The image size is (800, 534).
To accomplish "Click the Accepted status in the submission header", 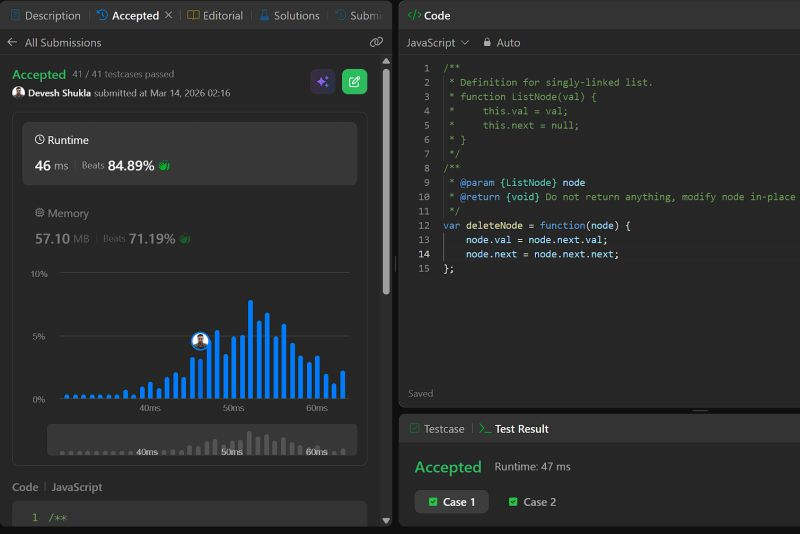I will point(39,74).
